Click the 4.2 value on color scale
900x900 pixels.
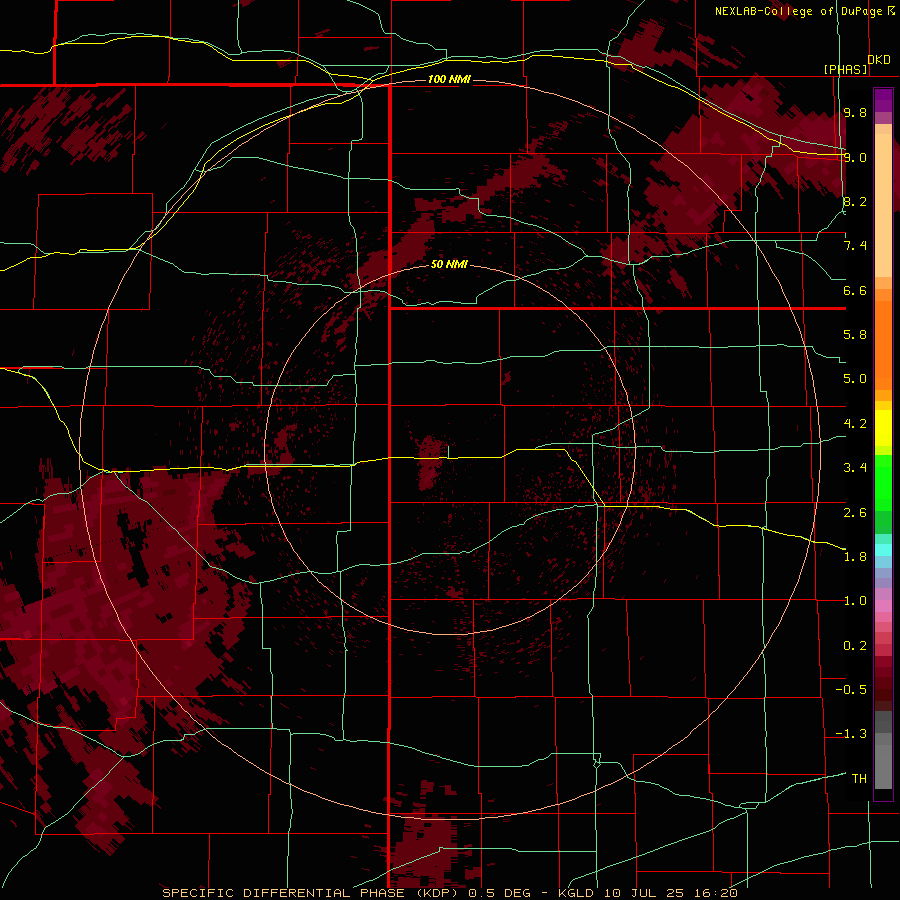[855, 424]
